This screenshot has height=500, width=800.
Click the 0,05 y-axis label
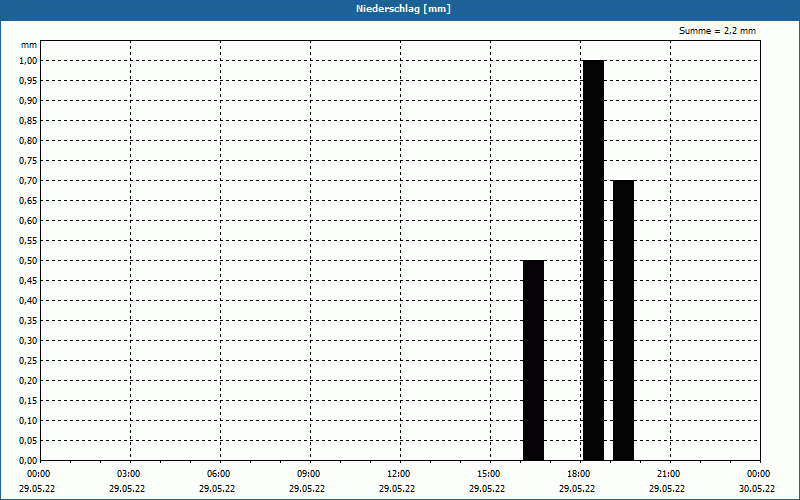coord(28,441)
